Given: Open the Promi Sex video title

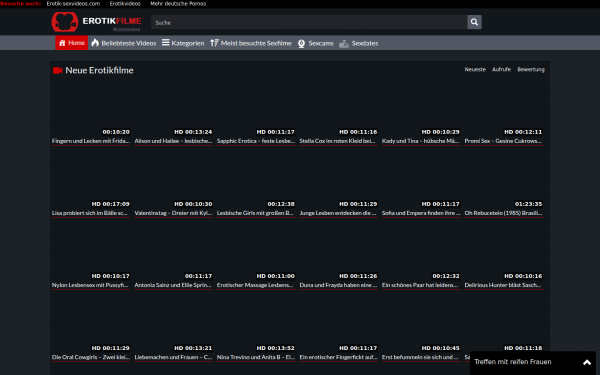Looking at the screenshot, I should point(504,141).
